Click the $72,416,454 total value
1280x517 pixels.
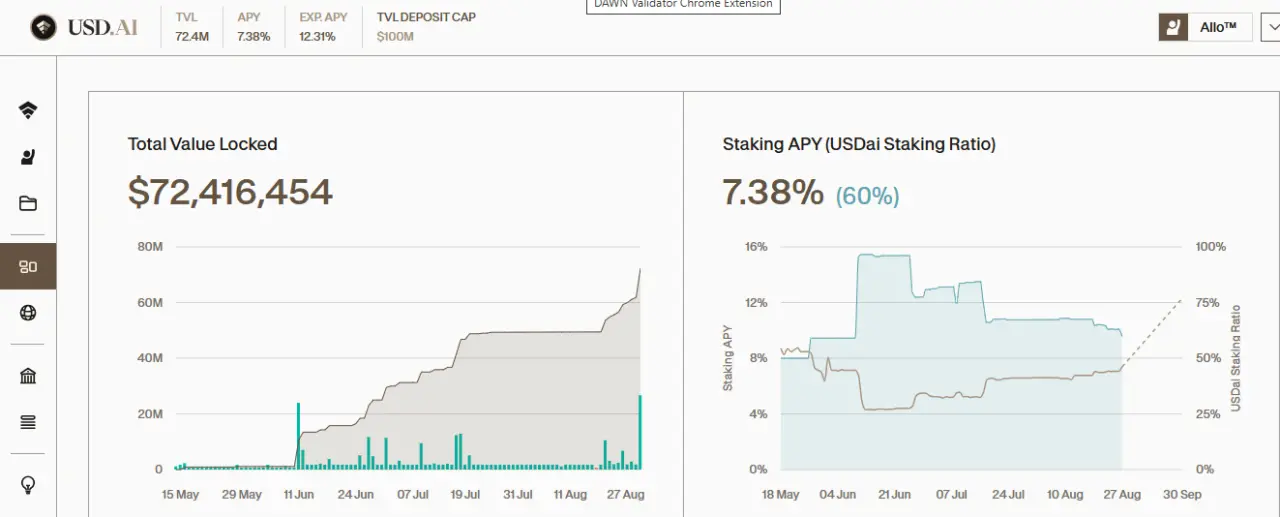230,192
